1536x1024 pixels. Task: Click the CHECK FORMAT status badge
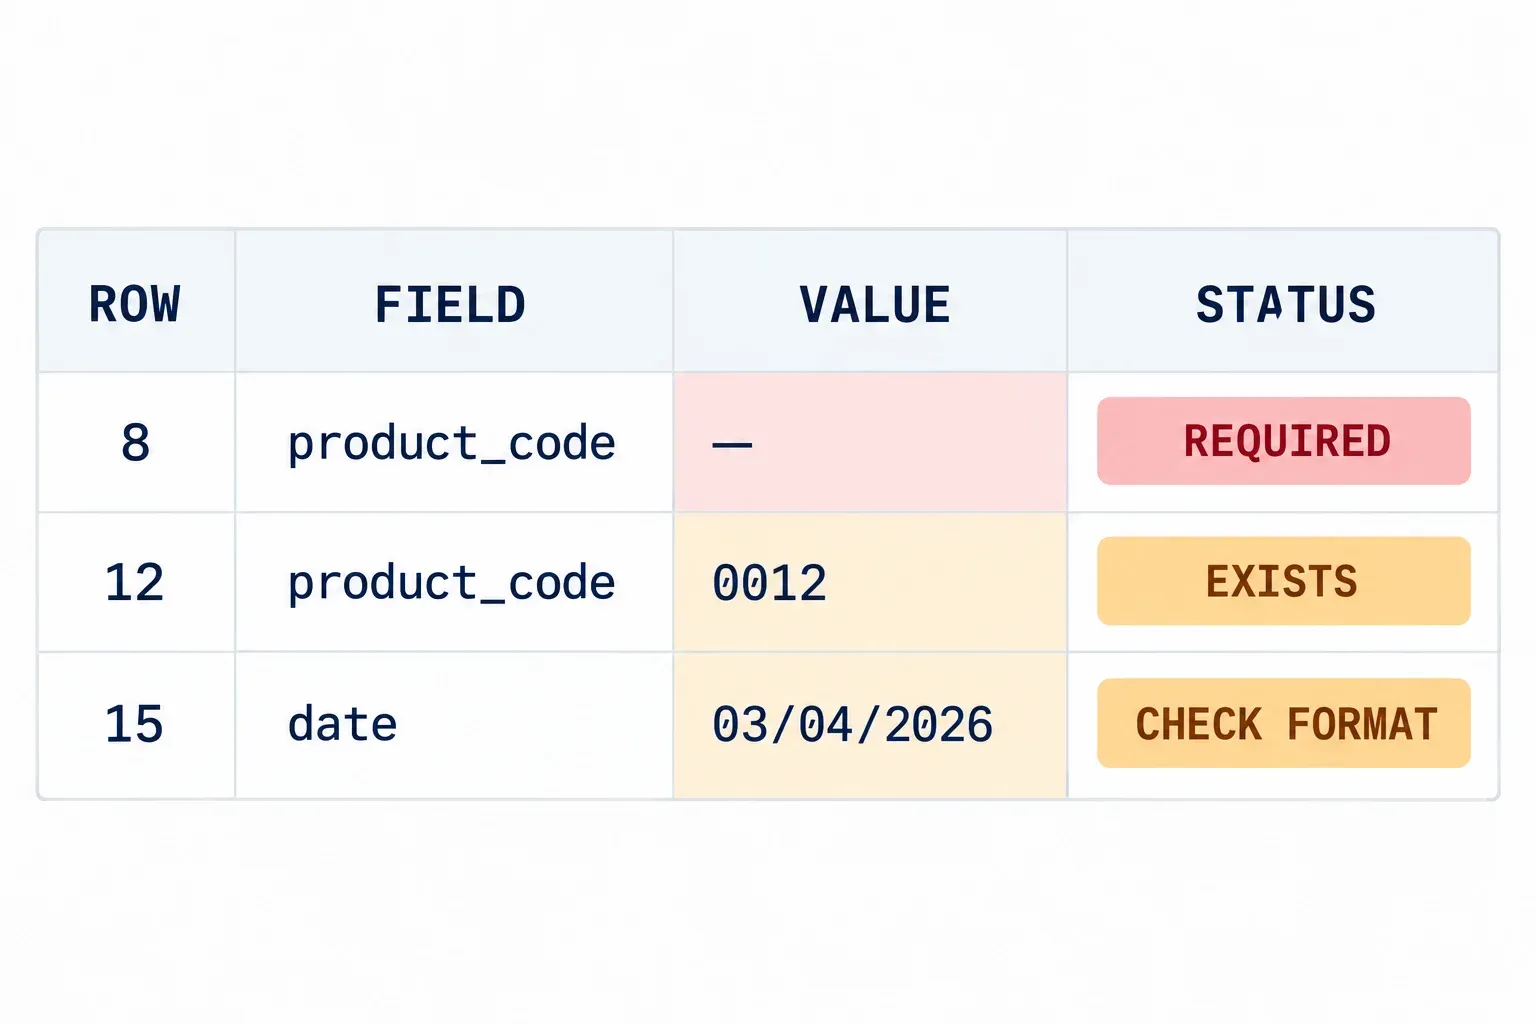(x=1284, y=723)
